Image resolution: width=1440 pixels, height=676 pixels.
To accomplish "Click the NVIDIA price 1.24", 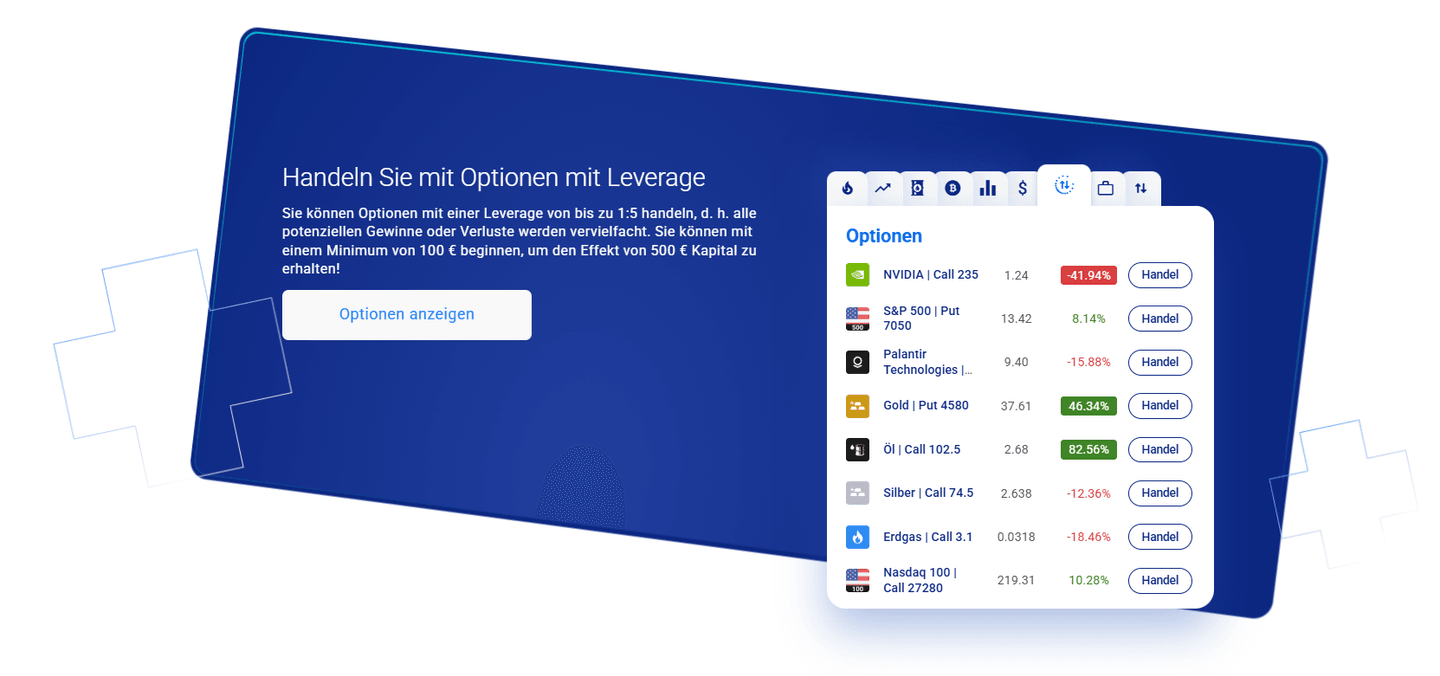I will pyautogui.click(x=1016, y=275).
